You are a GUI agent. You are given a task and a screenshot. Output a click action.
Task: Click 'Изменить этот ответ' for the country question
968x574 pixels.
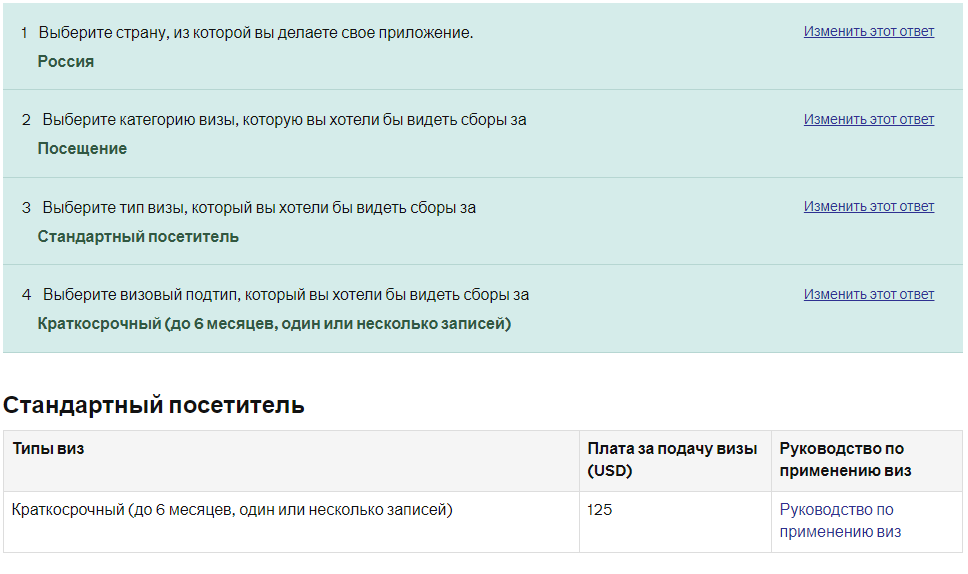pyautogui.click(x=869, y=31)
